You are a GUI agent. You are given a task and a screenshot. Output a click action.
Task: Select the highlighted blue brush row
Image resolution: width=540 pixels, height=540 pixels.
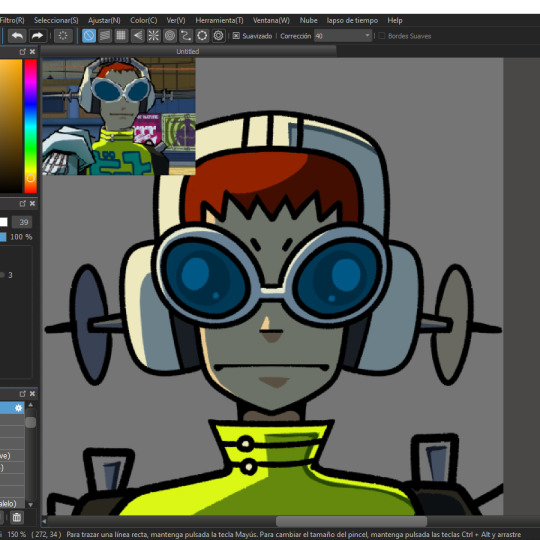click(x=12, y=408)
